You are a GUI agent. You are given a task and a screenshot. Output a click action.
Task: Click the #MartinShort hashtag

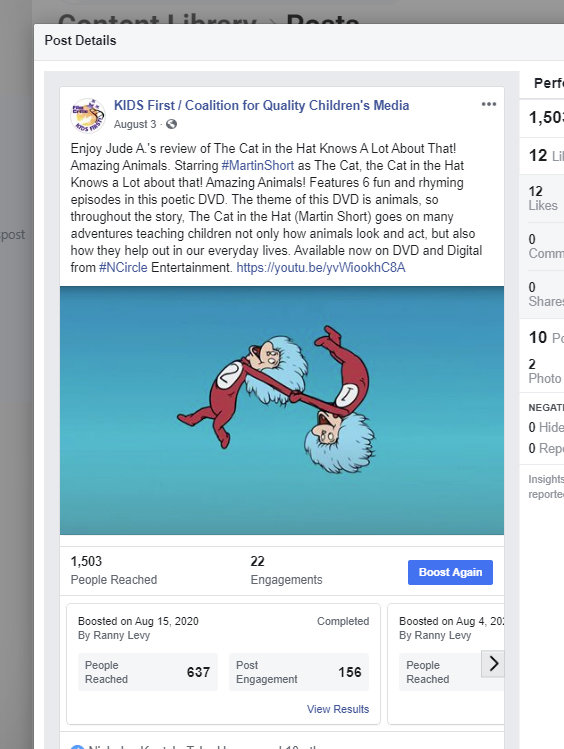(258, 166)
